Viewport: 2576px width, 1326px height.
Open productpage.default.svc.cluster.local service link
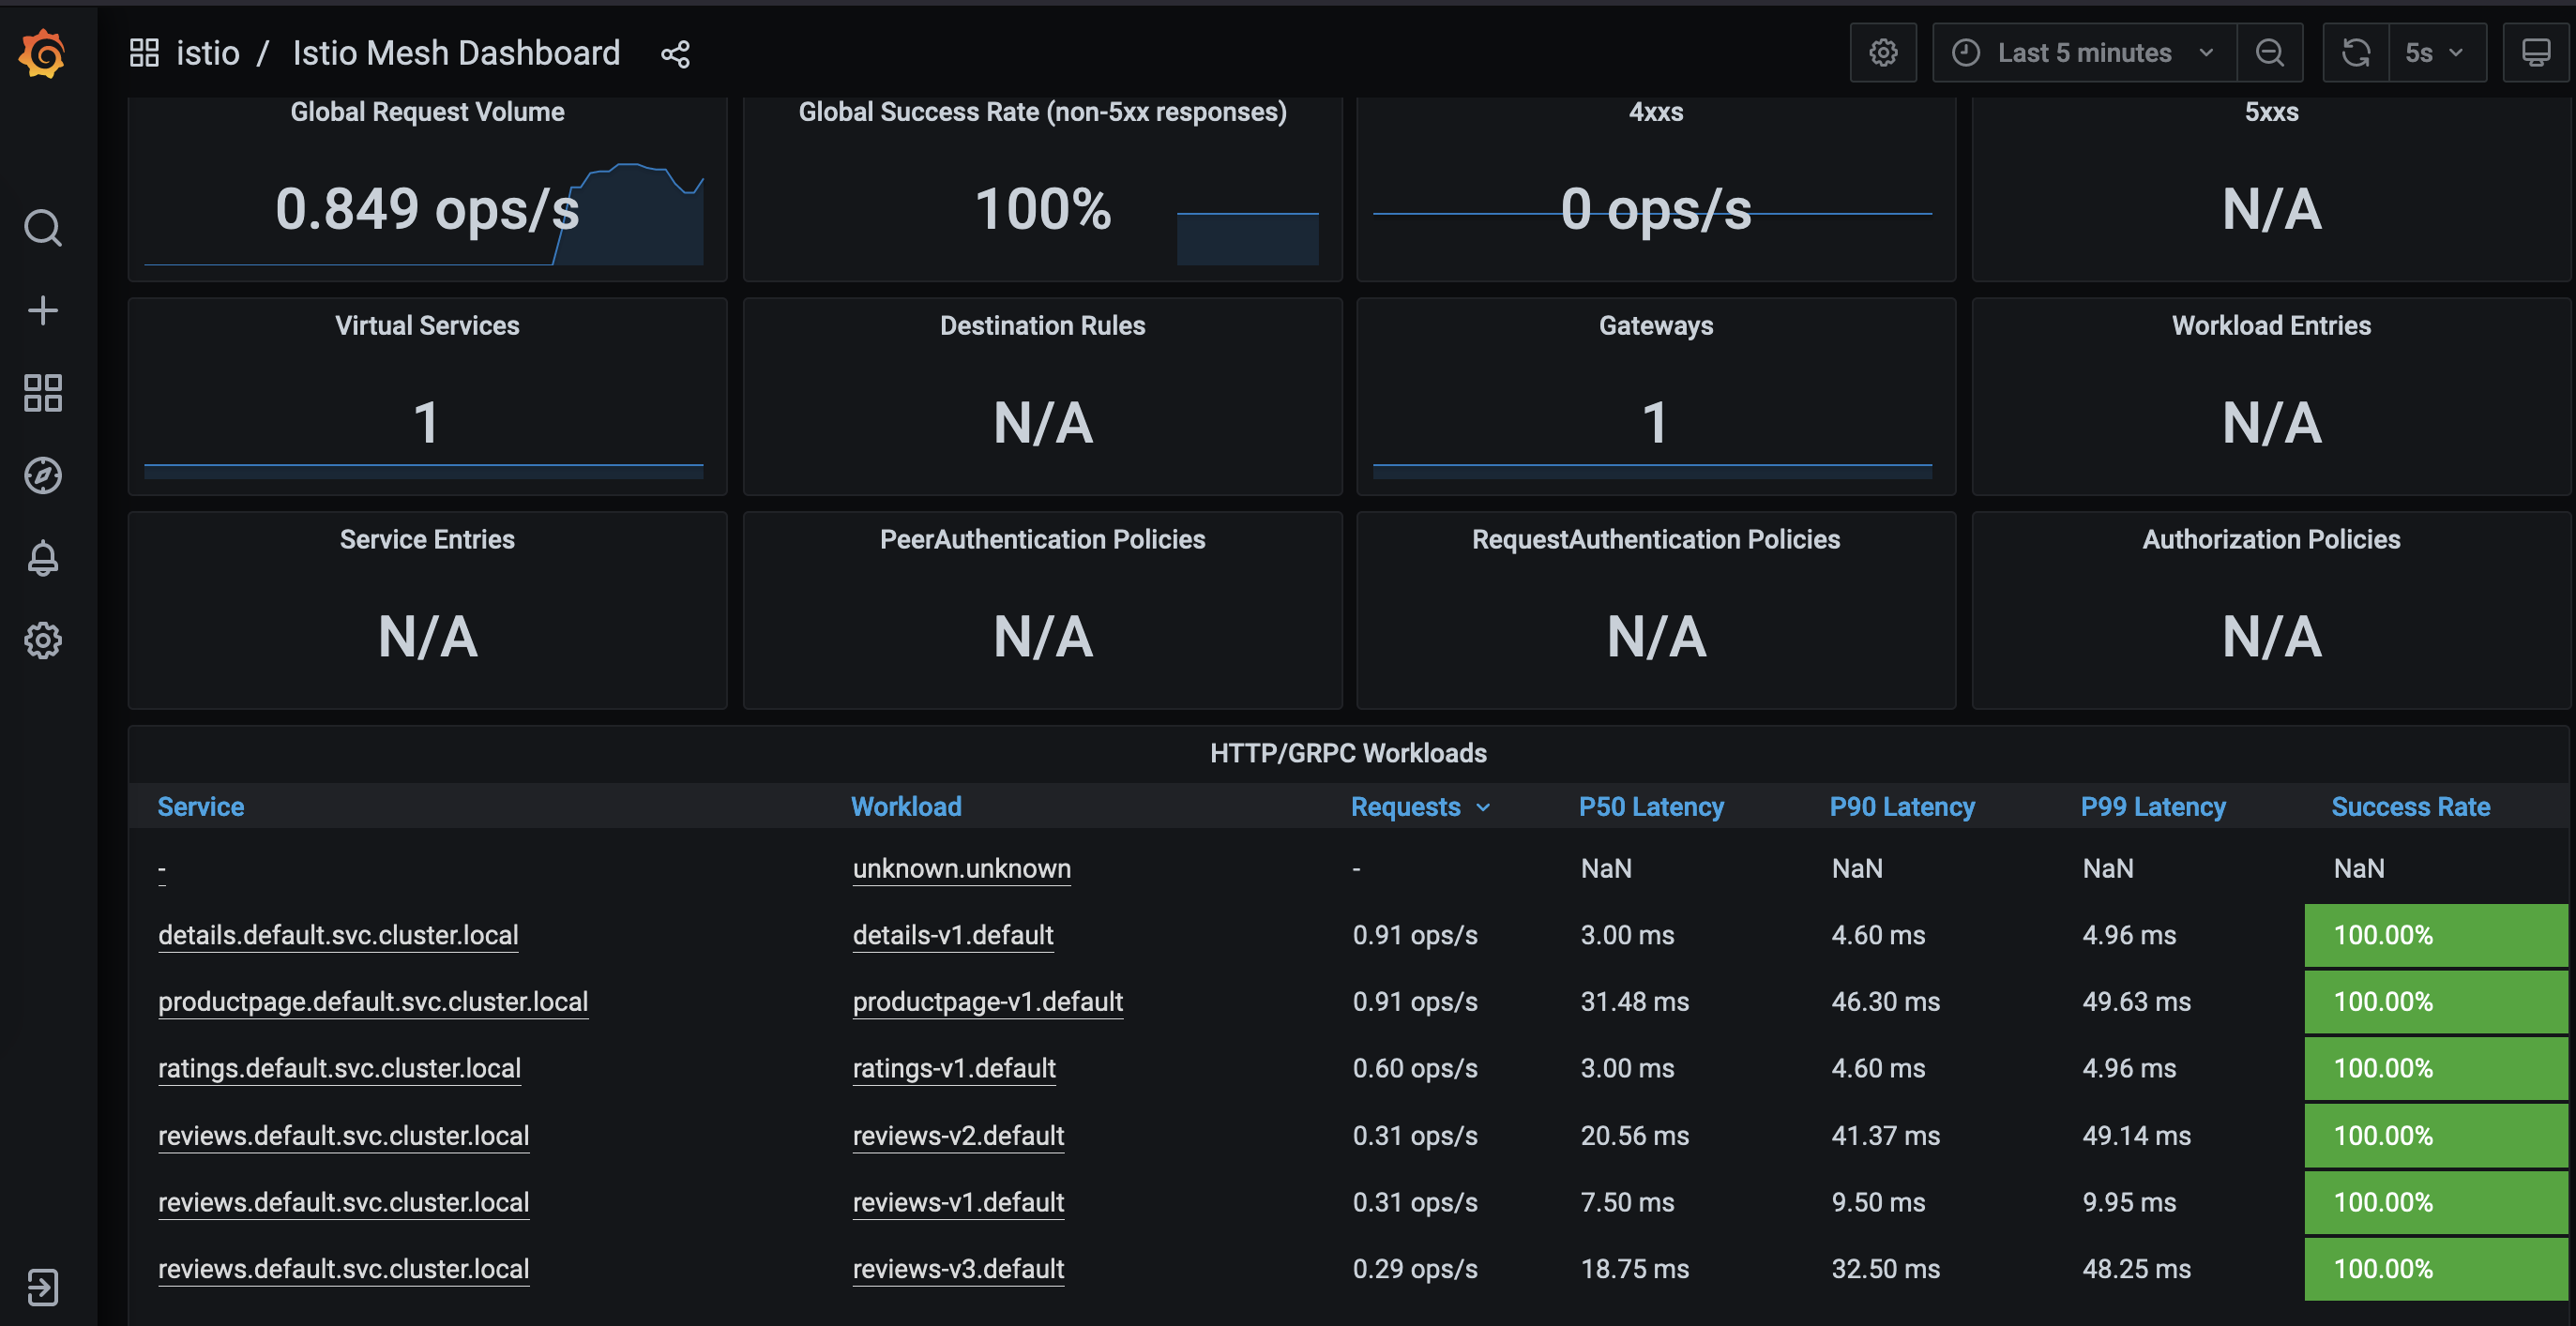372,1002
